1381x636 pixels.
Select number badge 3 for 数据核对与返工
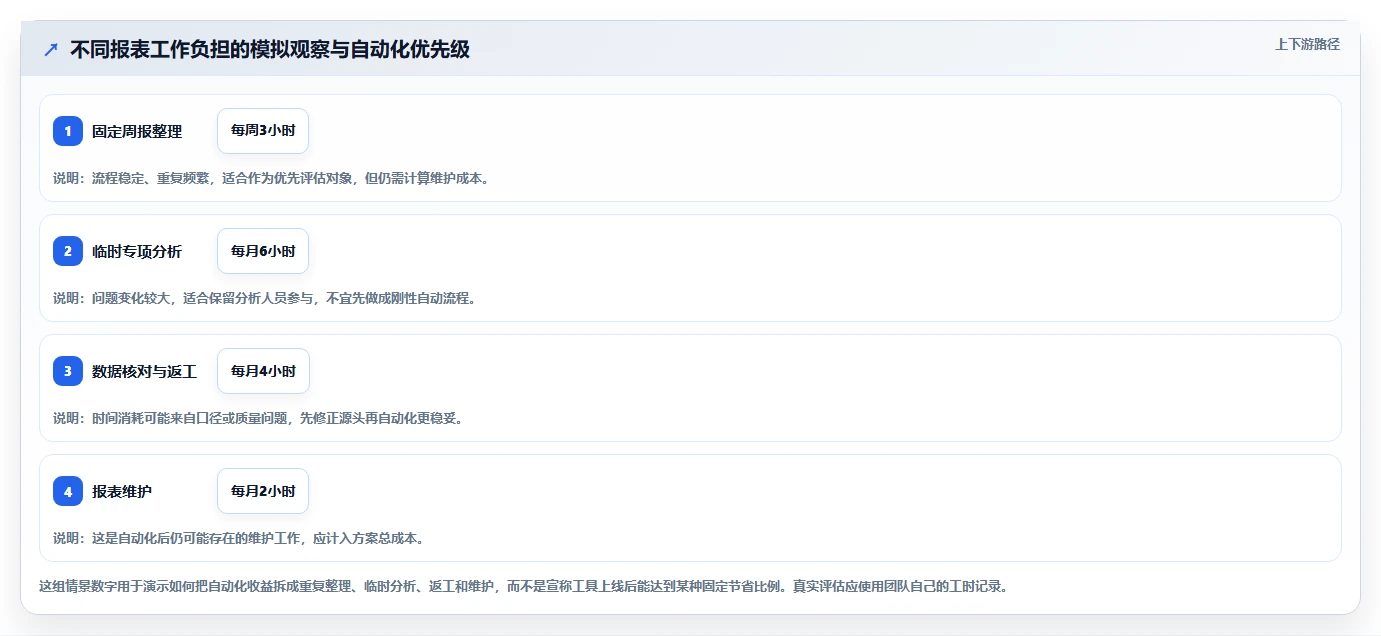(x=68, y=371)
